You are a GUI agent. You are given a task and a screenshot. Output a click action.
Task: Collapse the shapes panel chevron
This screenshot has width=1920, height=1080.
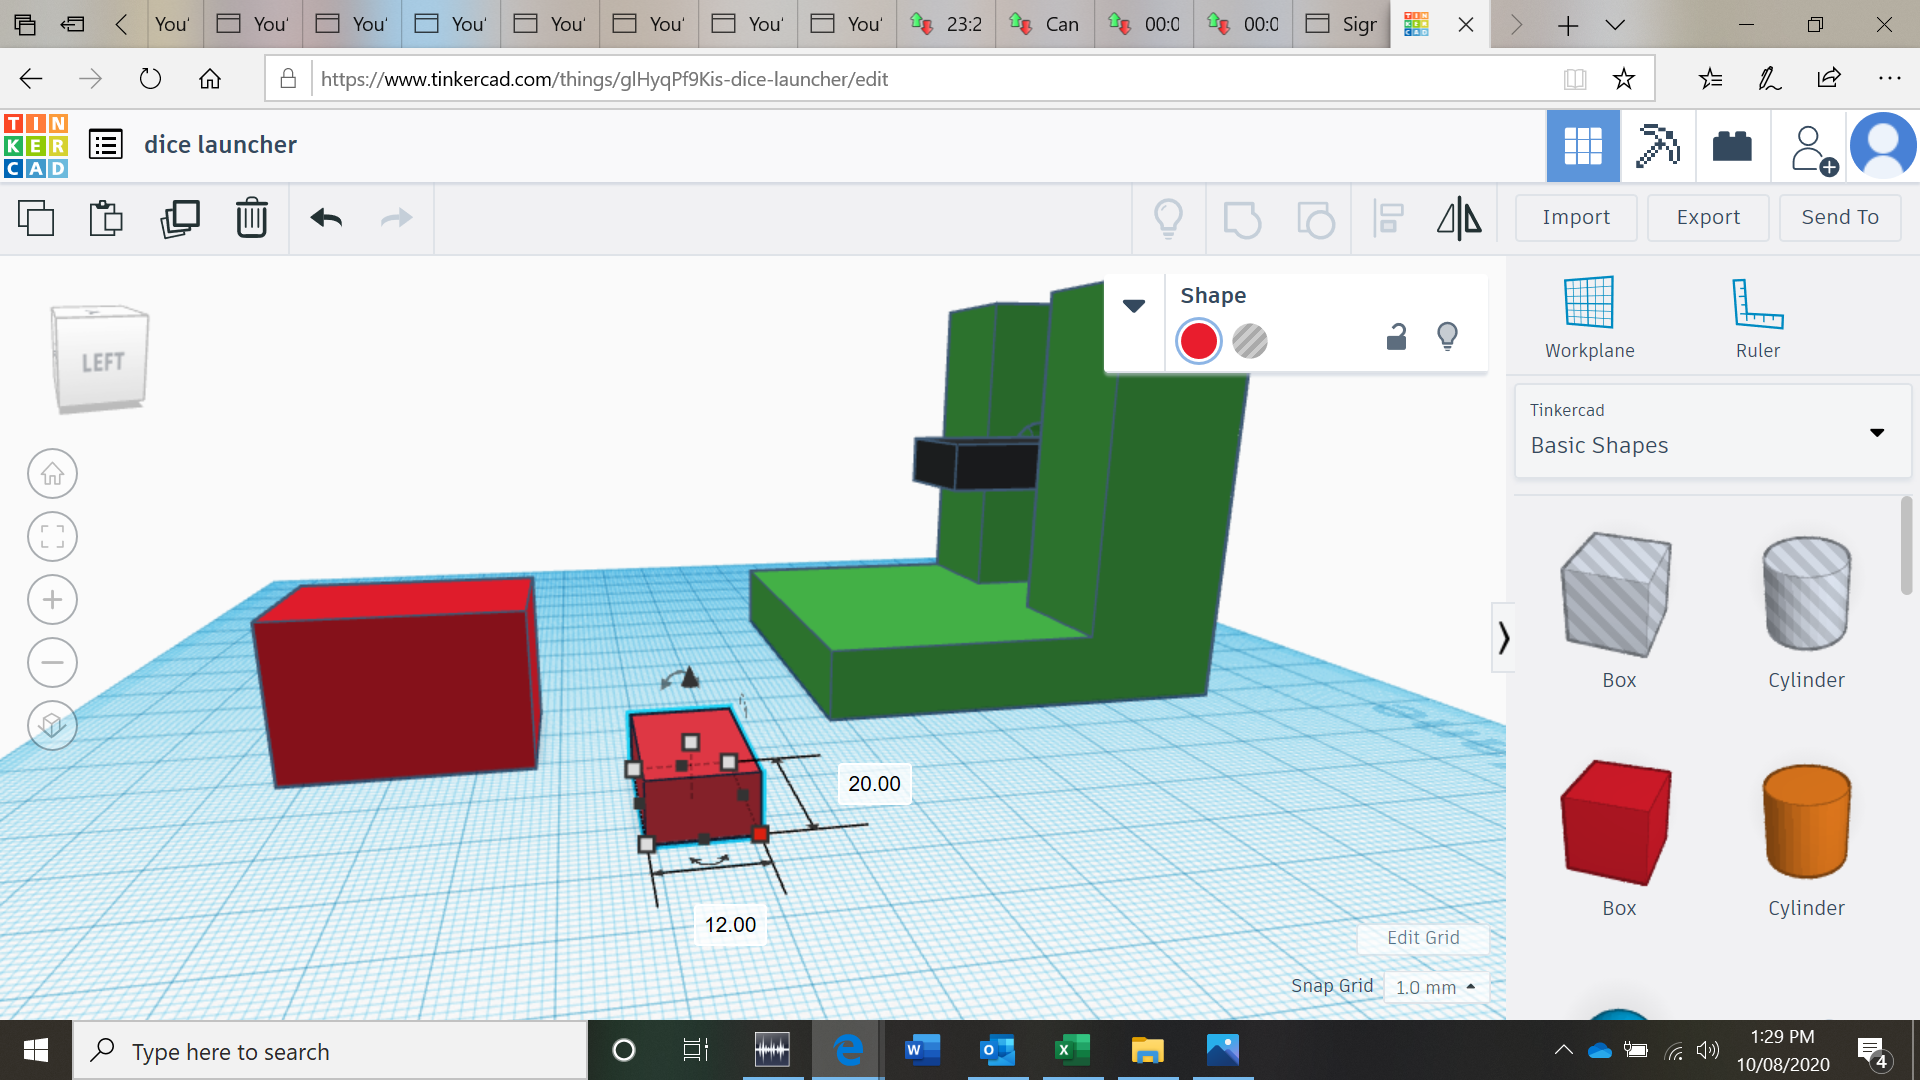[x=1503, y=637]
